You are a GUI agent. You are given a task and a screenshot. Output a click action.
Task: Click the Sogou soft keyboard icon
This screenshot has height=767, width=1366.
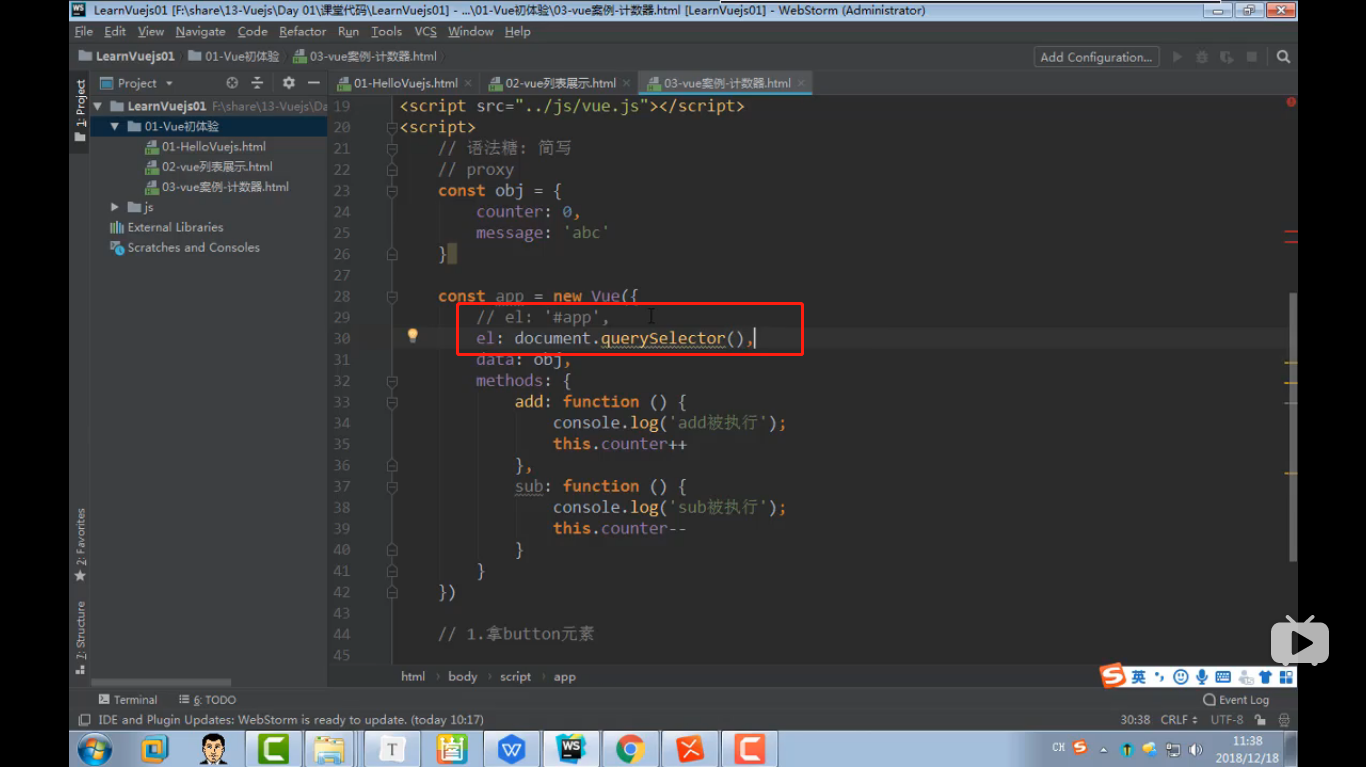(x=1221, y=677)
